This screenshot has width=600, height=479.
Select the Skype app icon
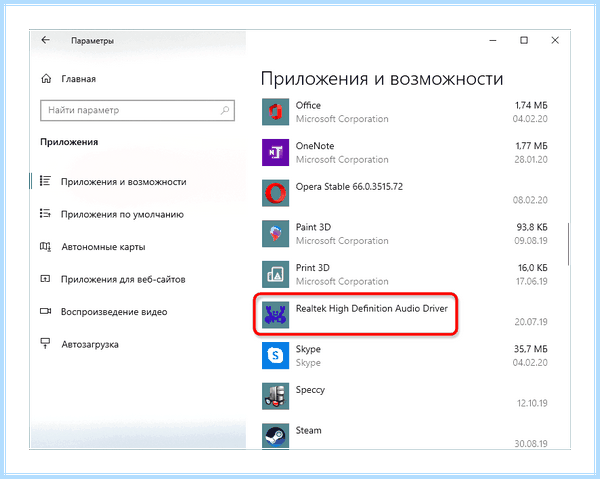coord(275,355)
